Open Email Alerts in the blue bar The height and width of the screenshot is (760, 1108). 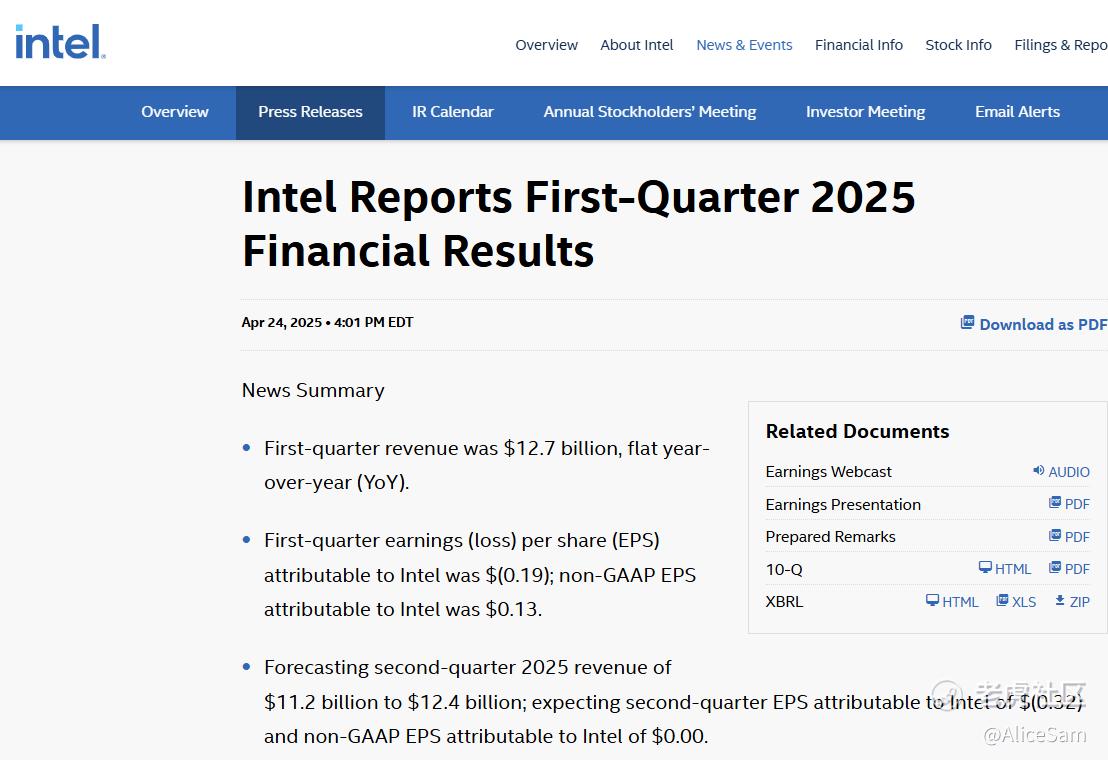(1017, 112)
